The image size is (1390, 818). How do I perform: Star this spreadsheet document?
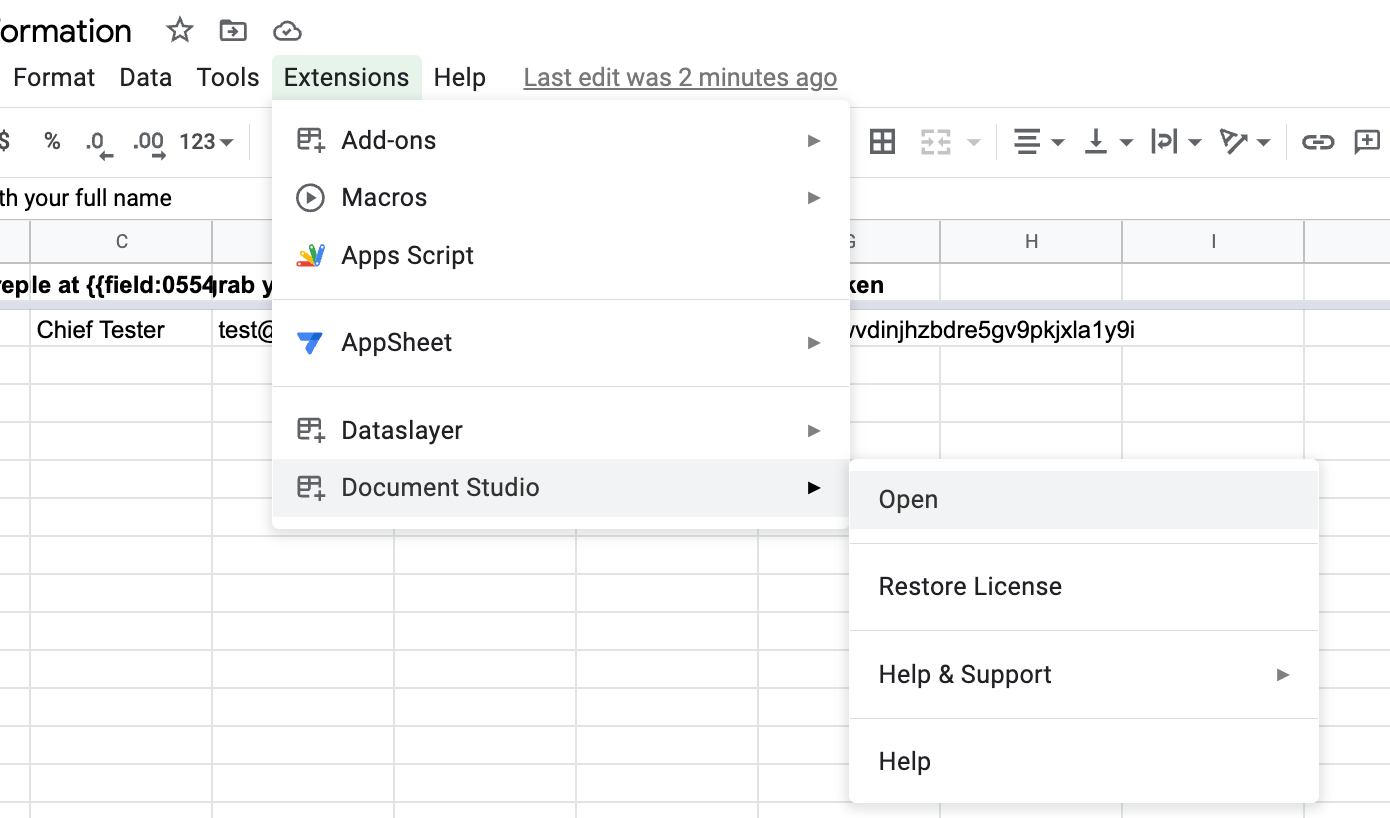coord(179,30)
